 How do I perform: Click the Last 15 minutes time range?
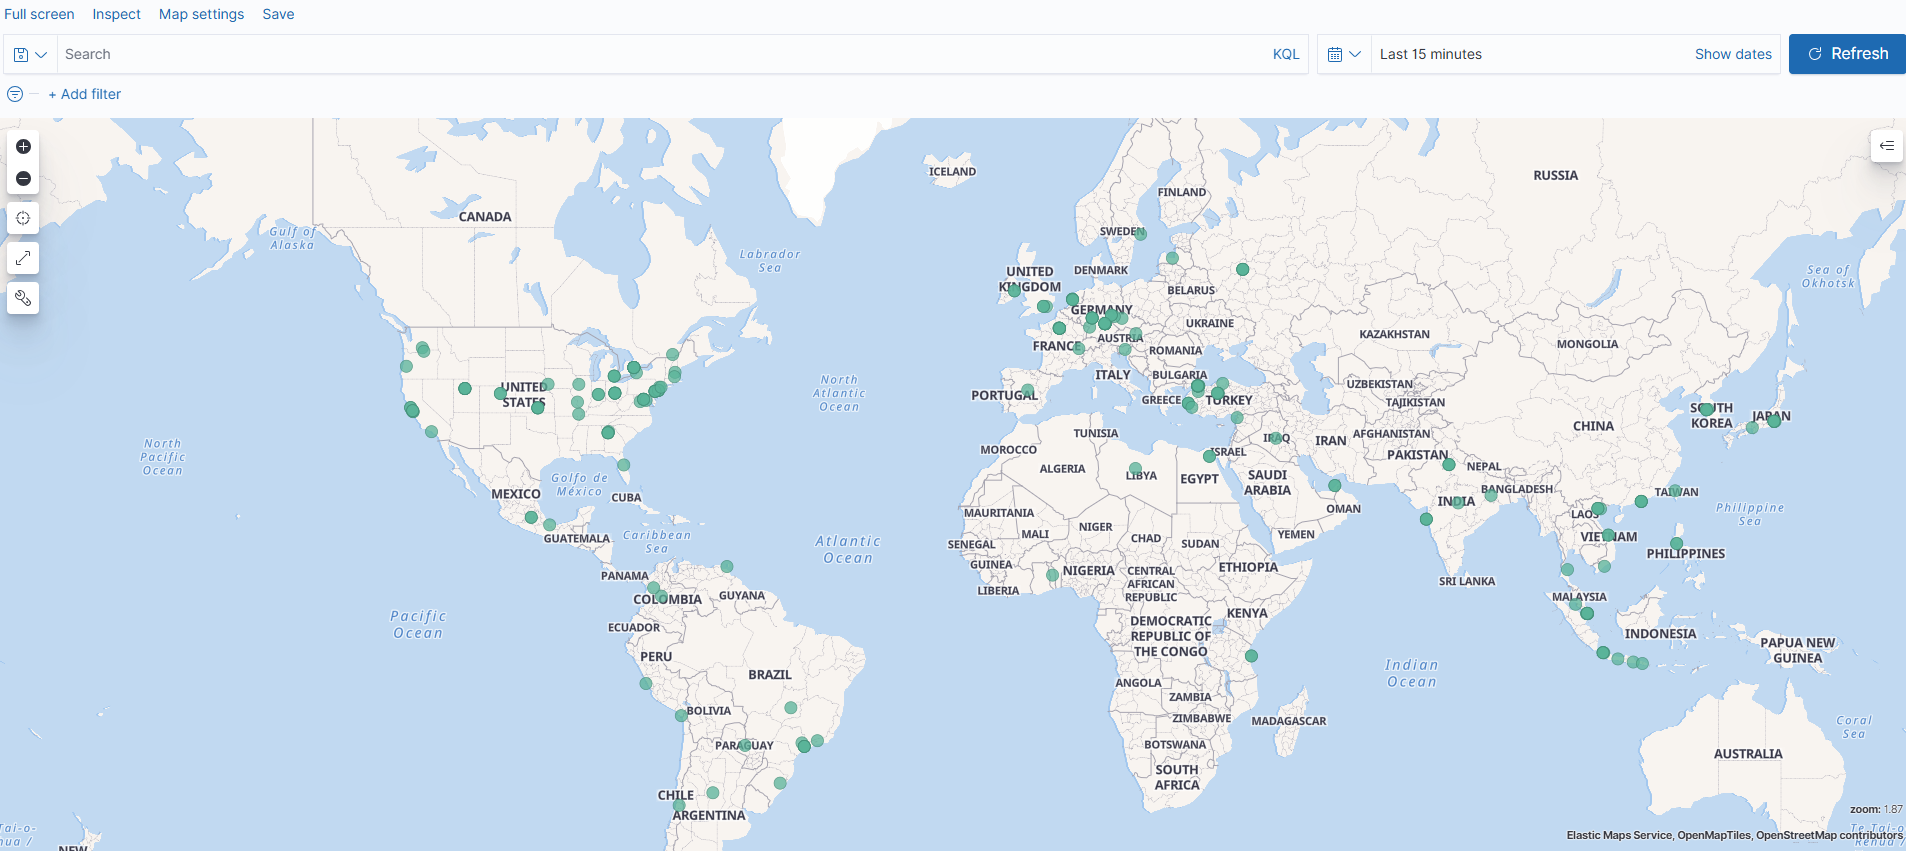tap(1430, 54)
